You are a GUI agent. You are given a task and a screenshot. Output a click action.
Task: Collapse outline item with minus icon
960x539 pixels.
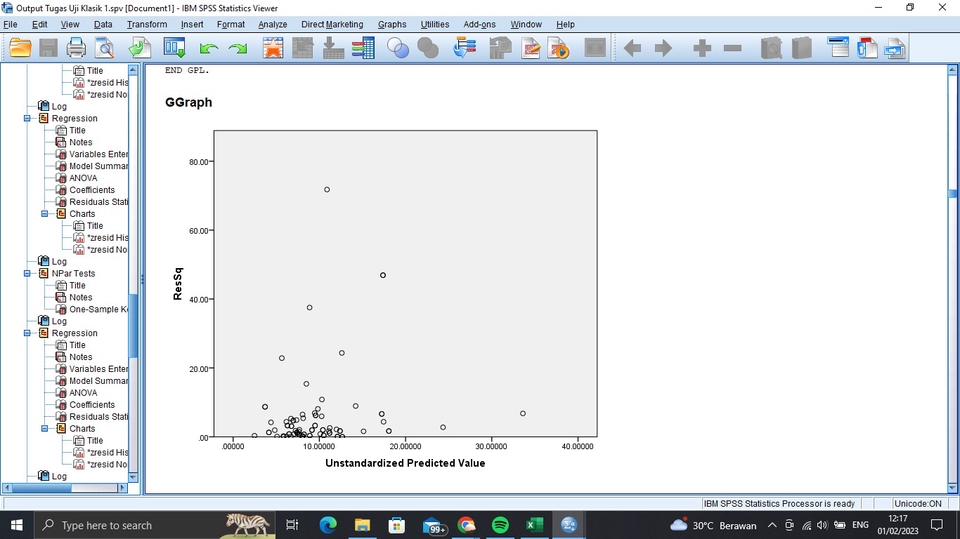tap(732, 48)
